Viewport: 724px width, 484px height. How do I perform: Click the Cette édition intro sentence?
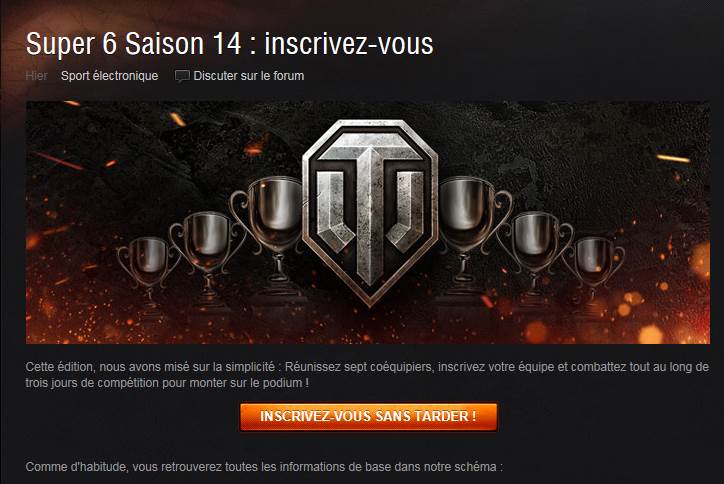point(367,367)
